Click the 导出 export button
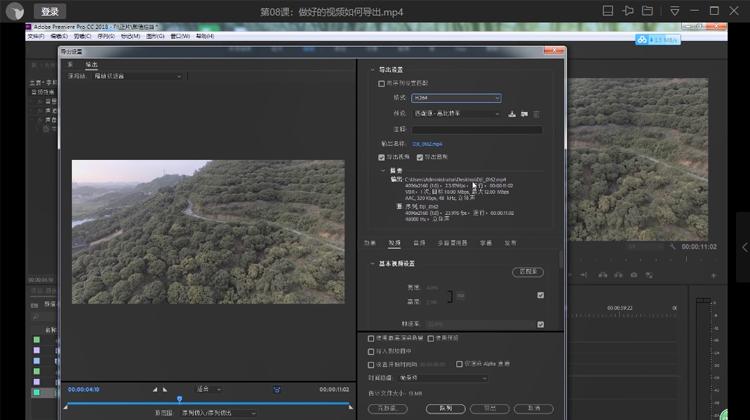Viewport: 750px width, 420px height. coord(490,409)
